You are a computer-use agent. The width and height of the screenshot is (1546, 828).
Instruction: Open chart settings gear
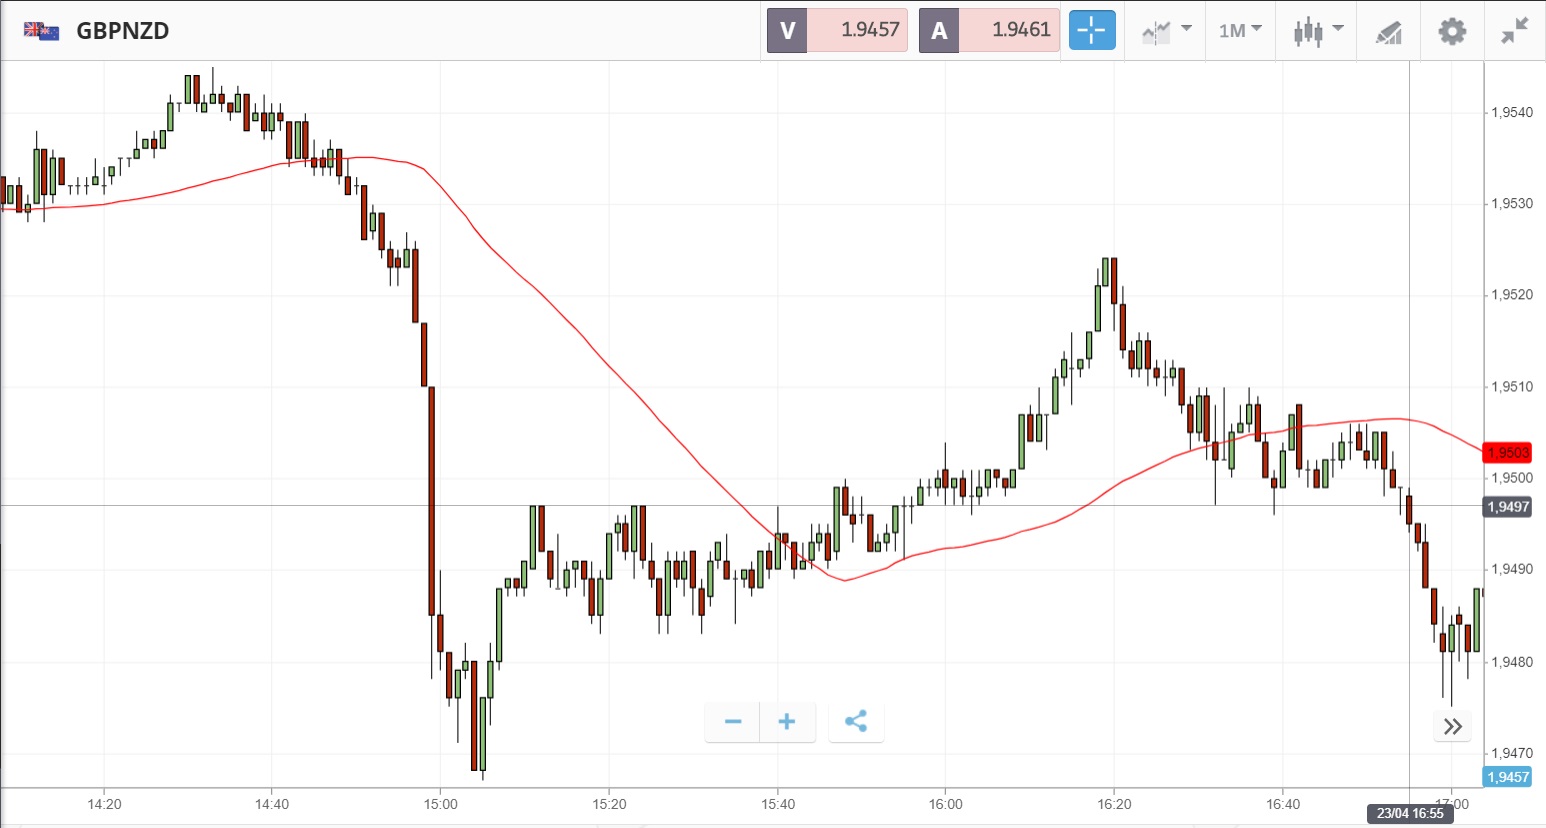1451,31
